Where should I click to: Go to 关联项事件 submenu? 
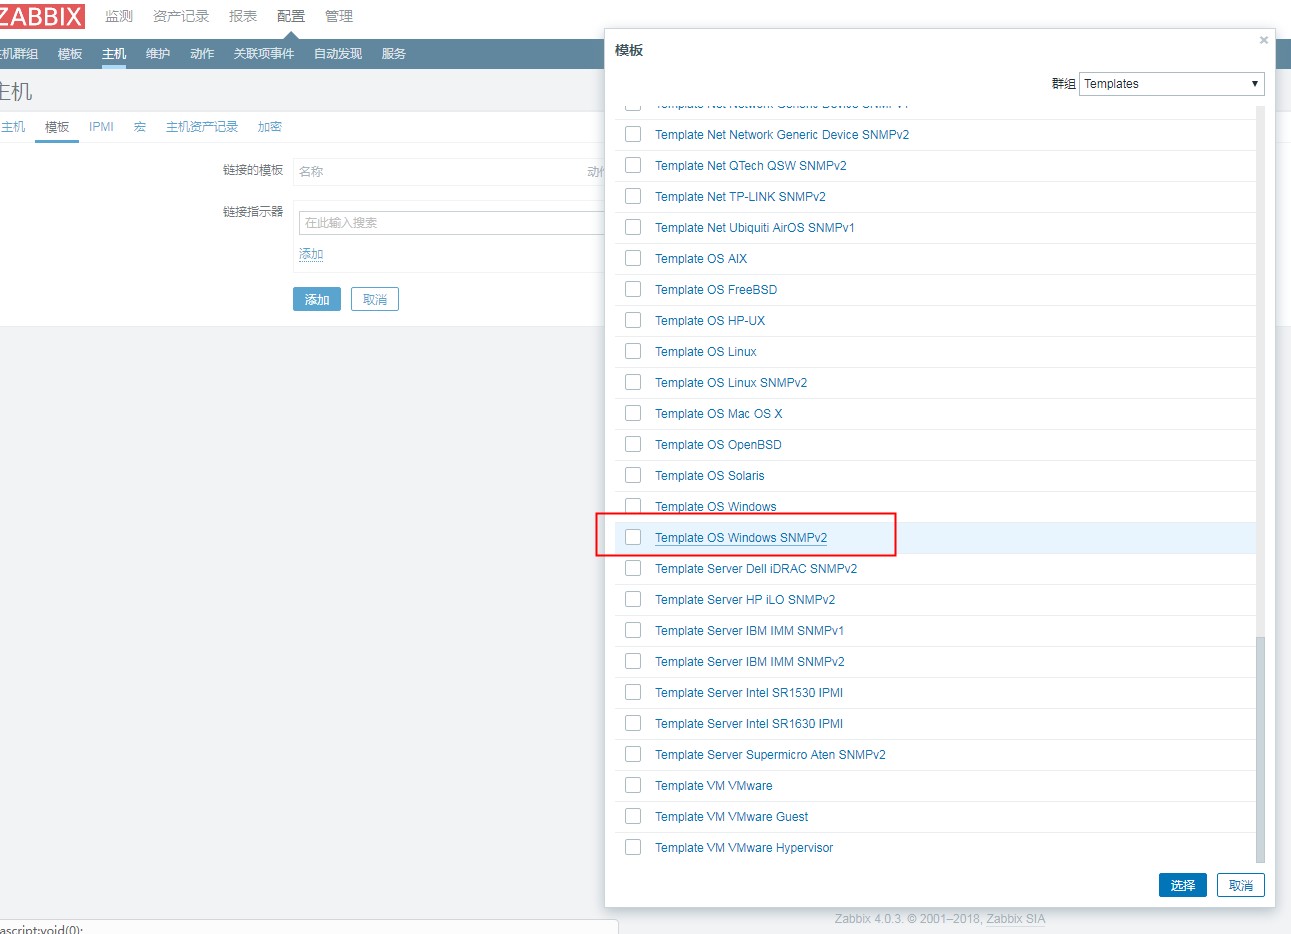pos(264,54)
